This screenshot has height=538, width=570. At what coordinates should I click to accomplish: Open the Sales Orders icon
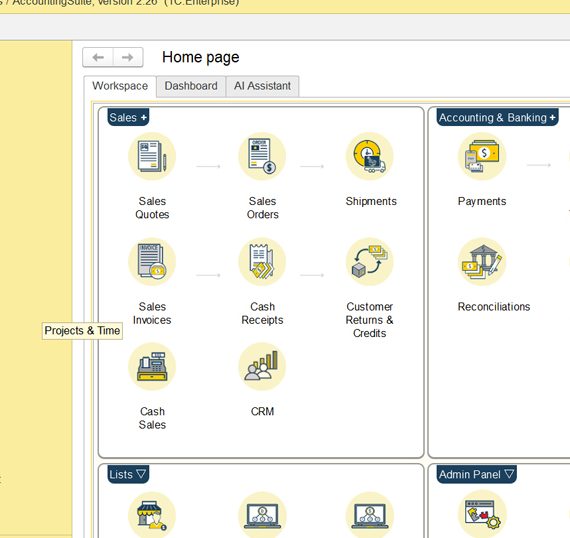click(x=262, y=156)
